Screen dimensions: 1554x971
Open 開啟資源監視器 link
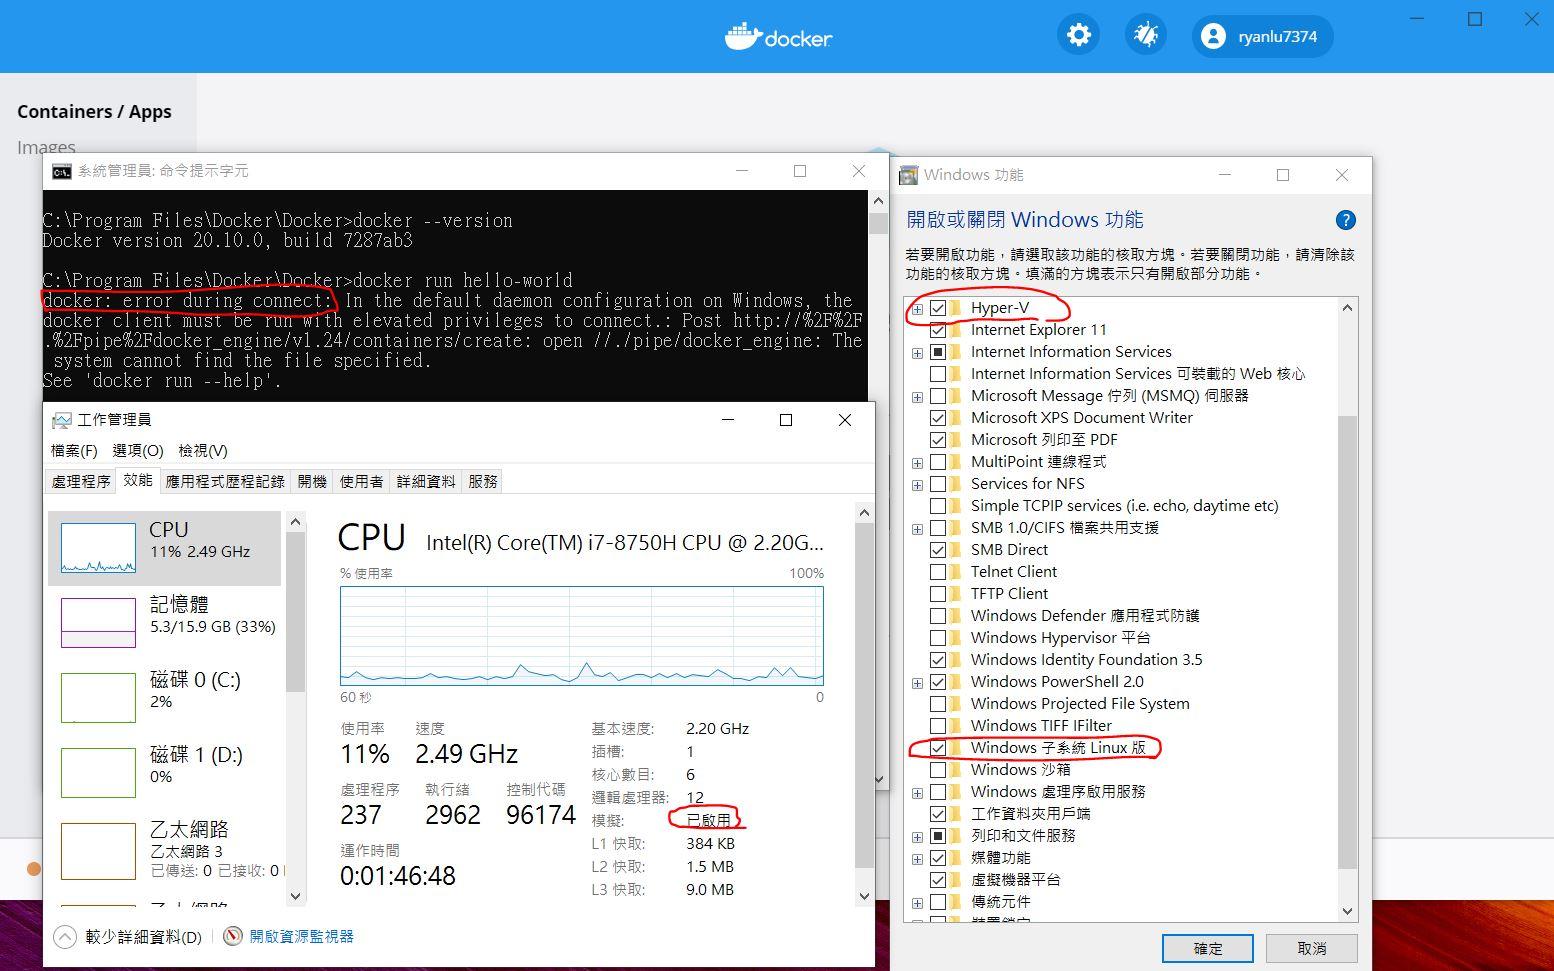pyautogui.click(x=301, y=936)
